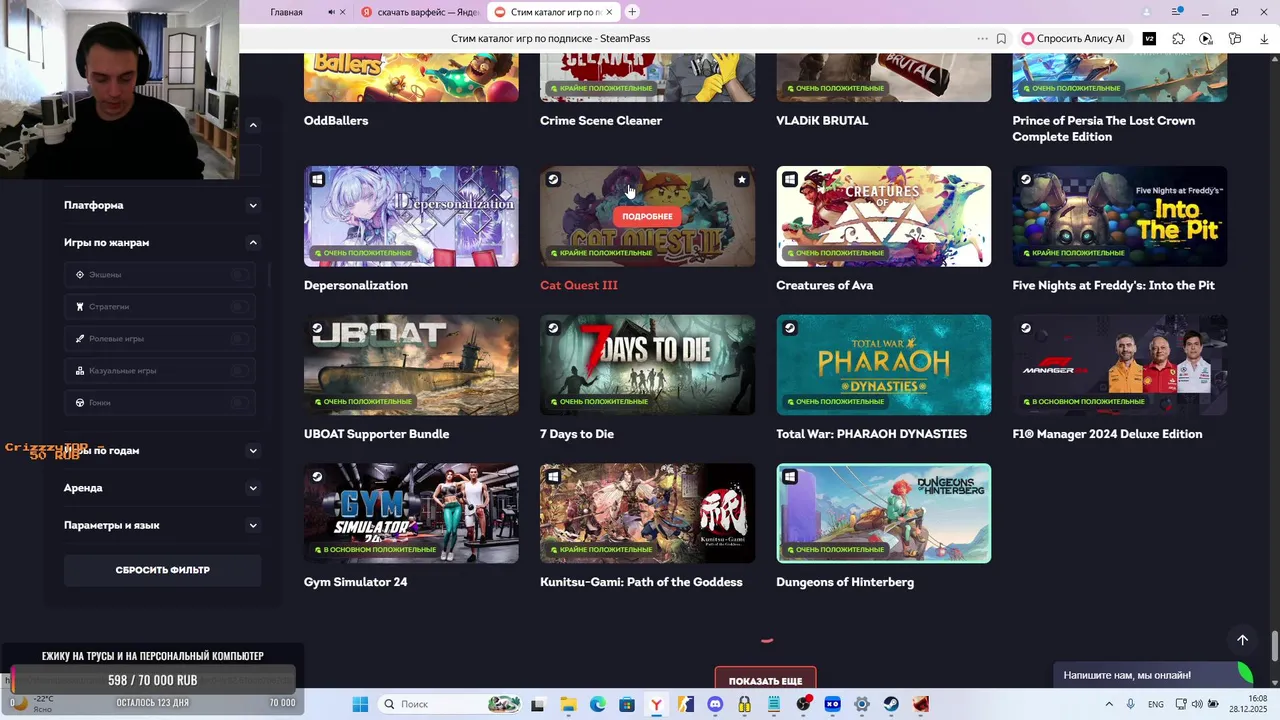The height and width of the screenshot is (720, 1280).
Task: Open the Windows Start menu
Action: (360, 704)
